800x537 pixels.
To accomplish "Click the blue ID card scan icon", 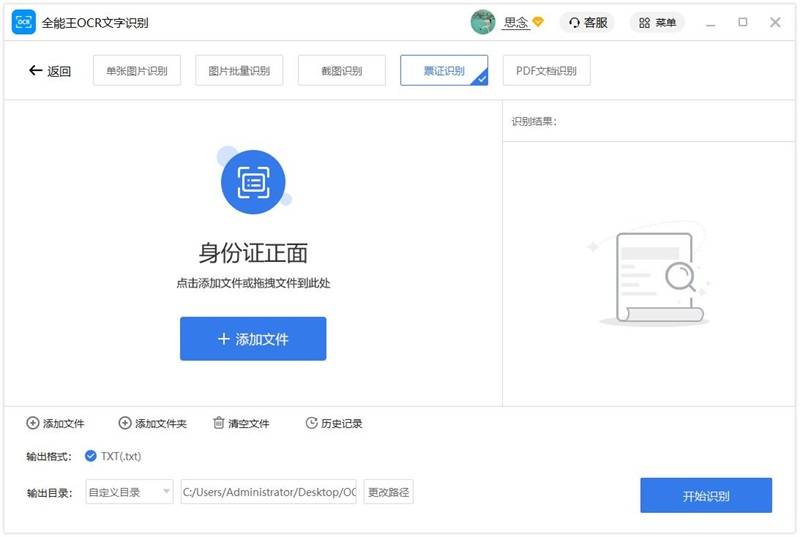I will pyautogui.click(x=253, y=182).
